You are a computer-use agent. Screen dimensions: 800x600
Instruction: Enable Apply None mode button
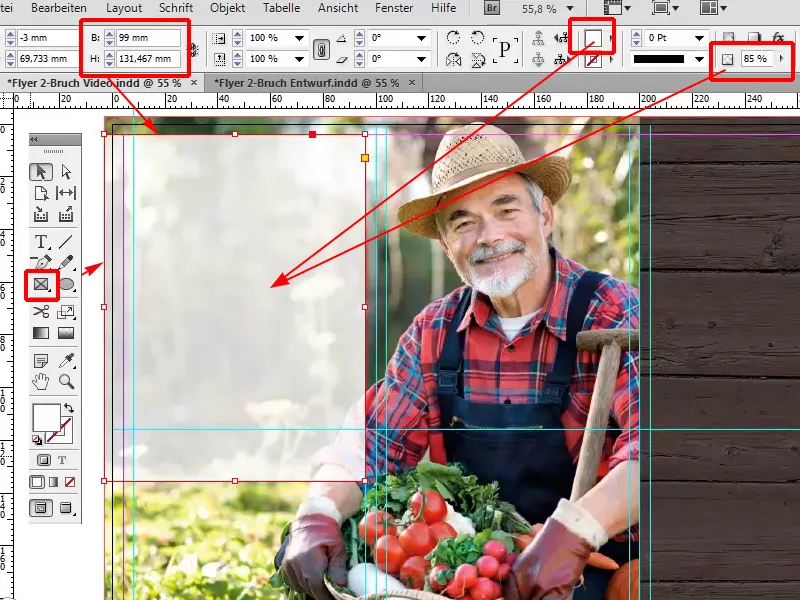coord(70,482)
